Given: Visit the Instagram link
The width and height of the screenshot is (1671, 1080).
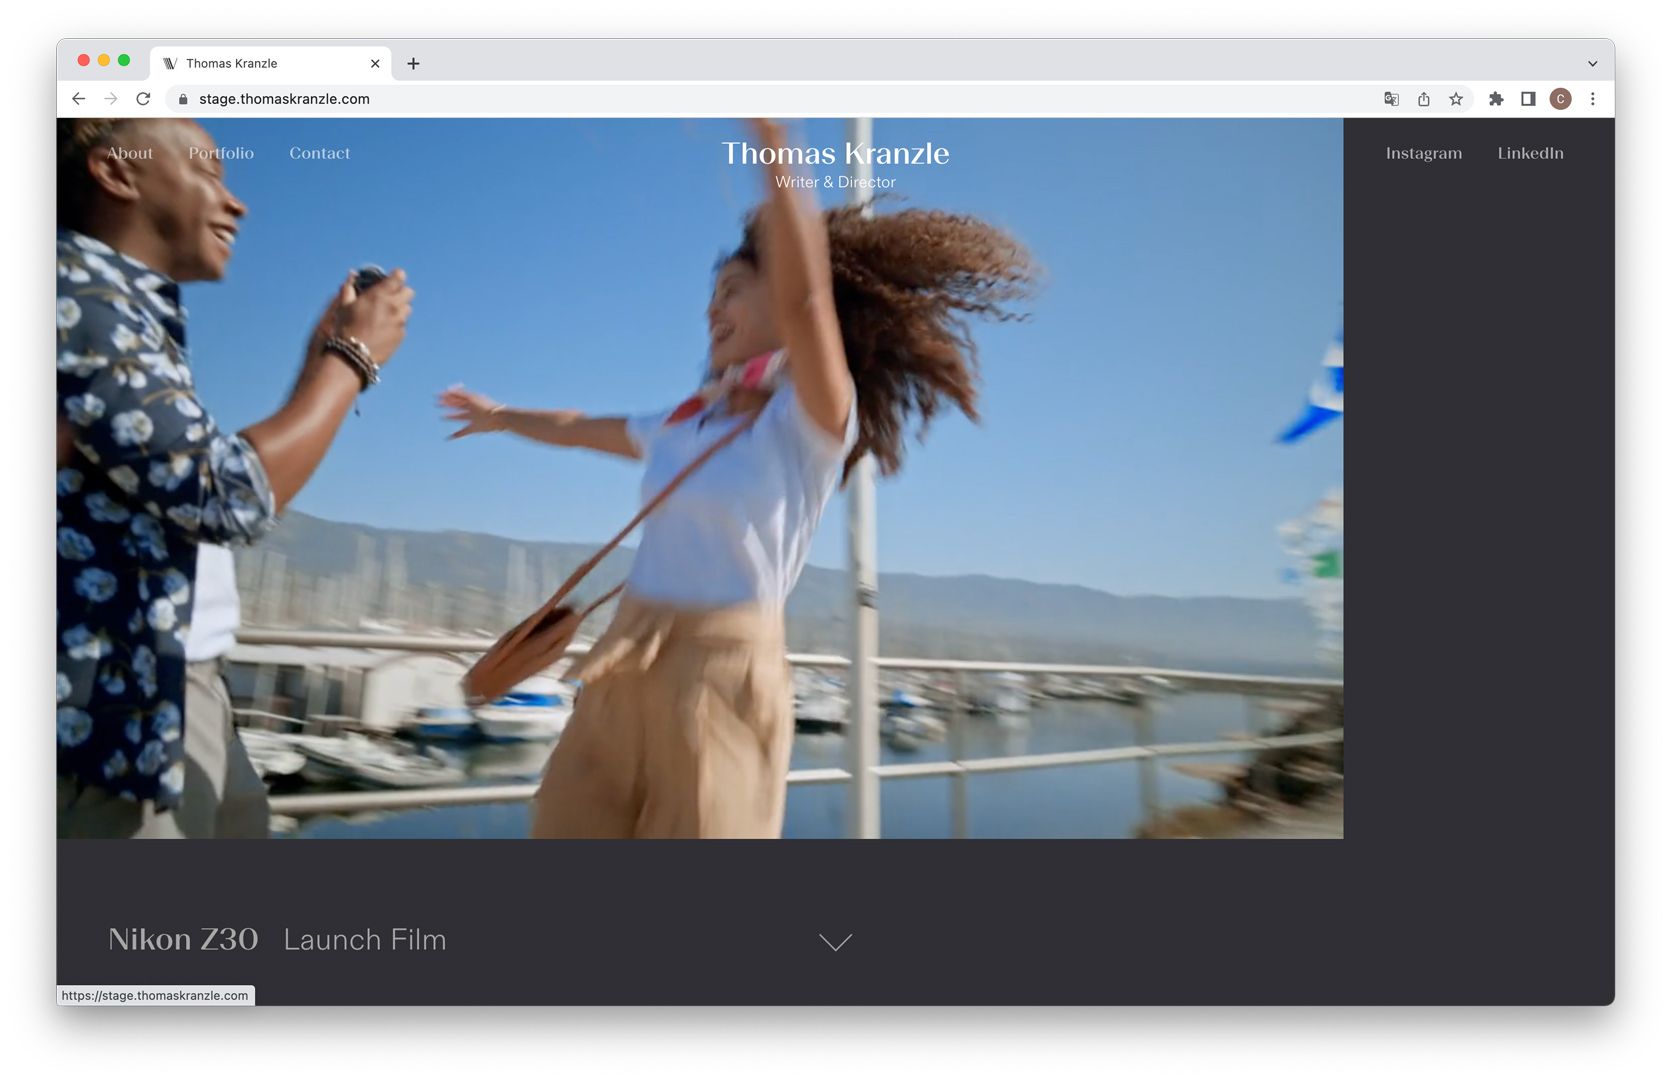Looking at the screenshot, I should (1423, 153).
